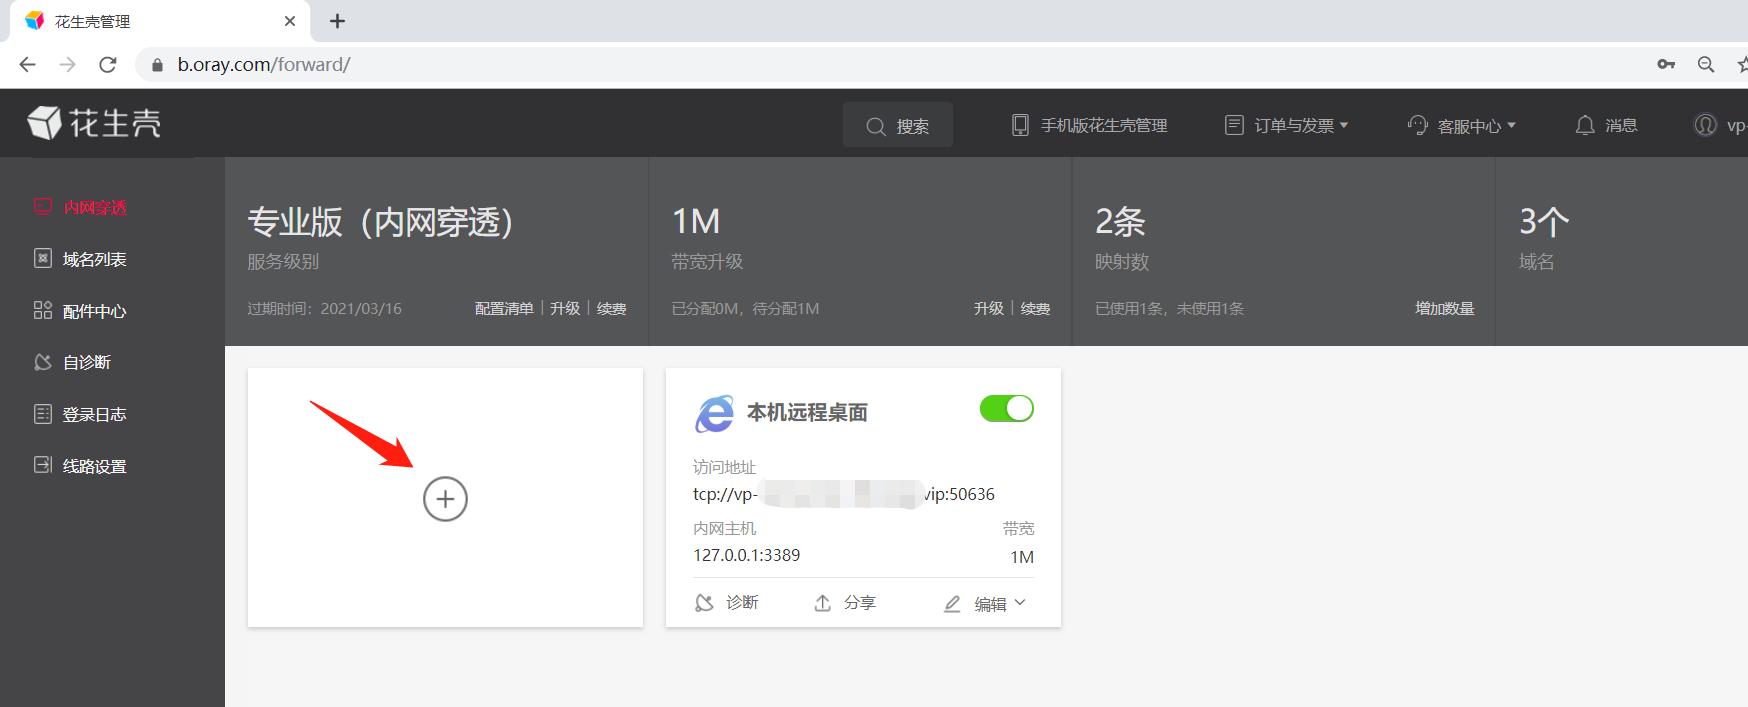Click the 本机远程桌面 mapping title
Image resolution: width=1748 pixels, height=707 pixels.
click(807, 412)
